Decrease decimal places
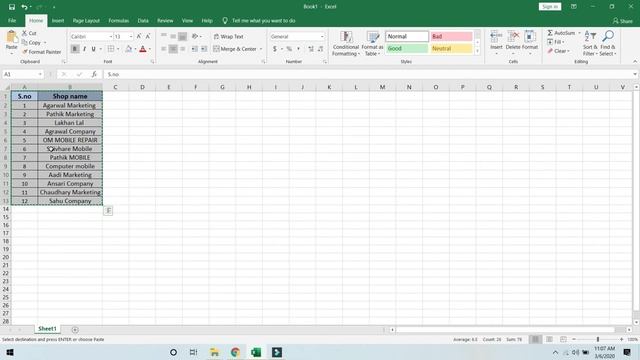The height and width of the screenshot is (360, 640). click(320, 49)
